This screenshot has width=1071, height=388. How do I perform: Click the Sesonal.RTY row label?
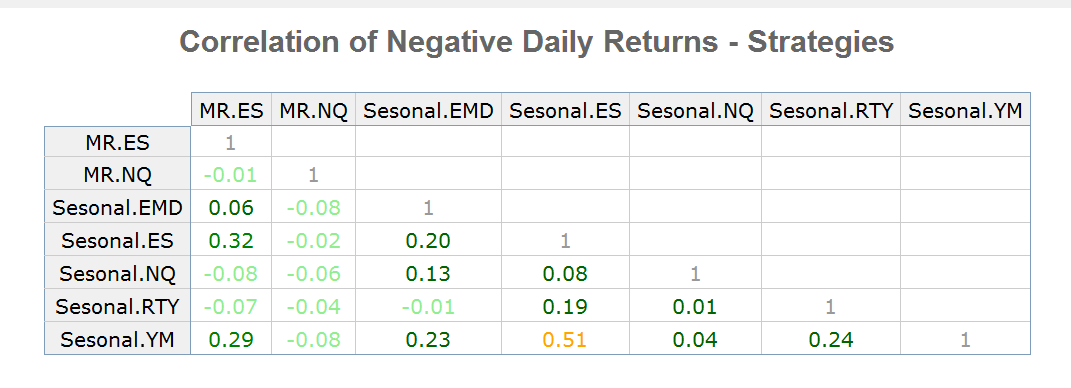[117, 305]
